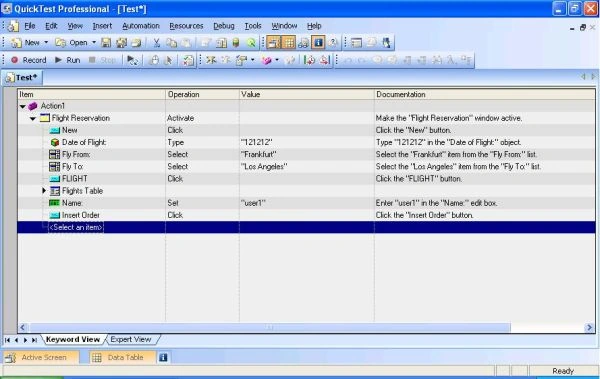The width and height of the screenshot is (600, 379).
Task: Click the Analog Recording pointer icon
Action: point(168,60)
